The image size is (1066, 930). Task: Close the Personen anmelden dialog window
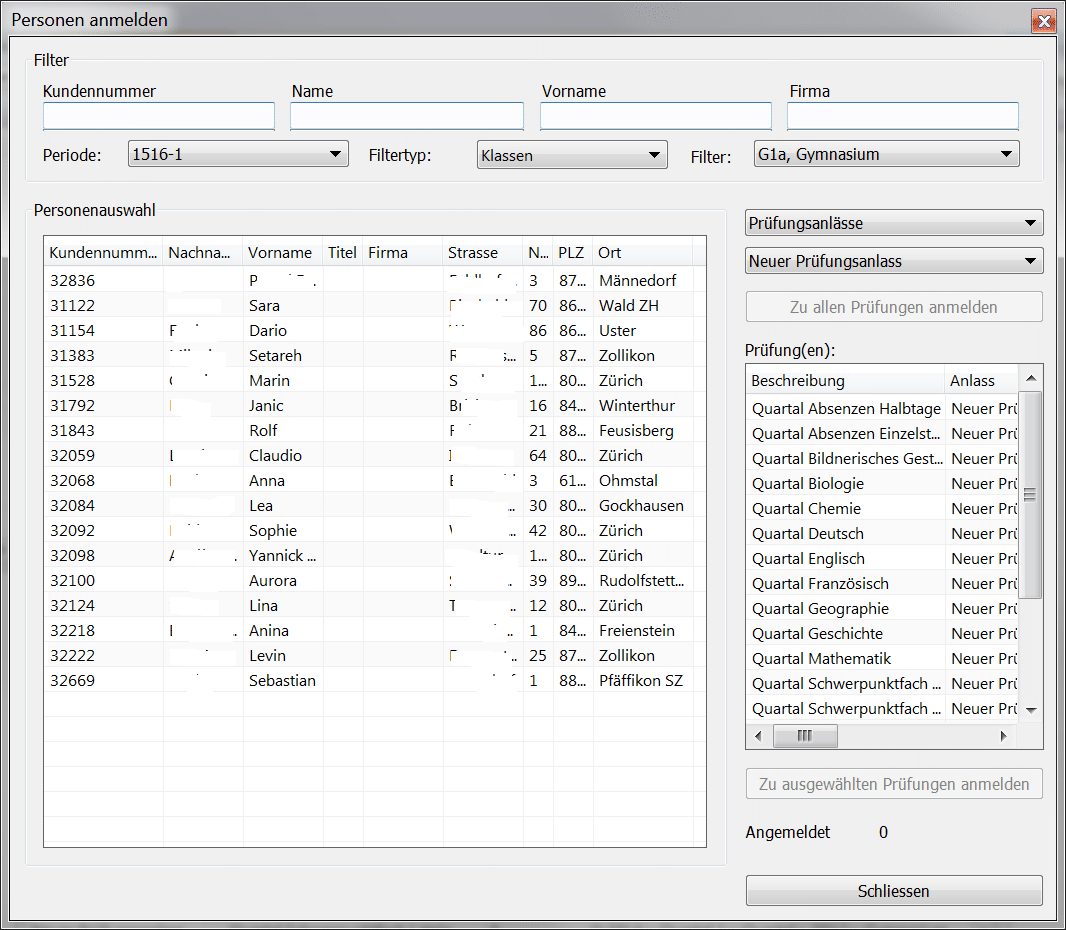coord(1044,21)
